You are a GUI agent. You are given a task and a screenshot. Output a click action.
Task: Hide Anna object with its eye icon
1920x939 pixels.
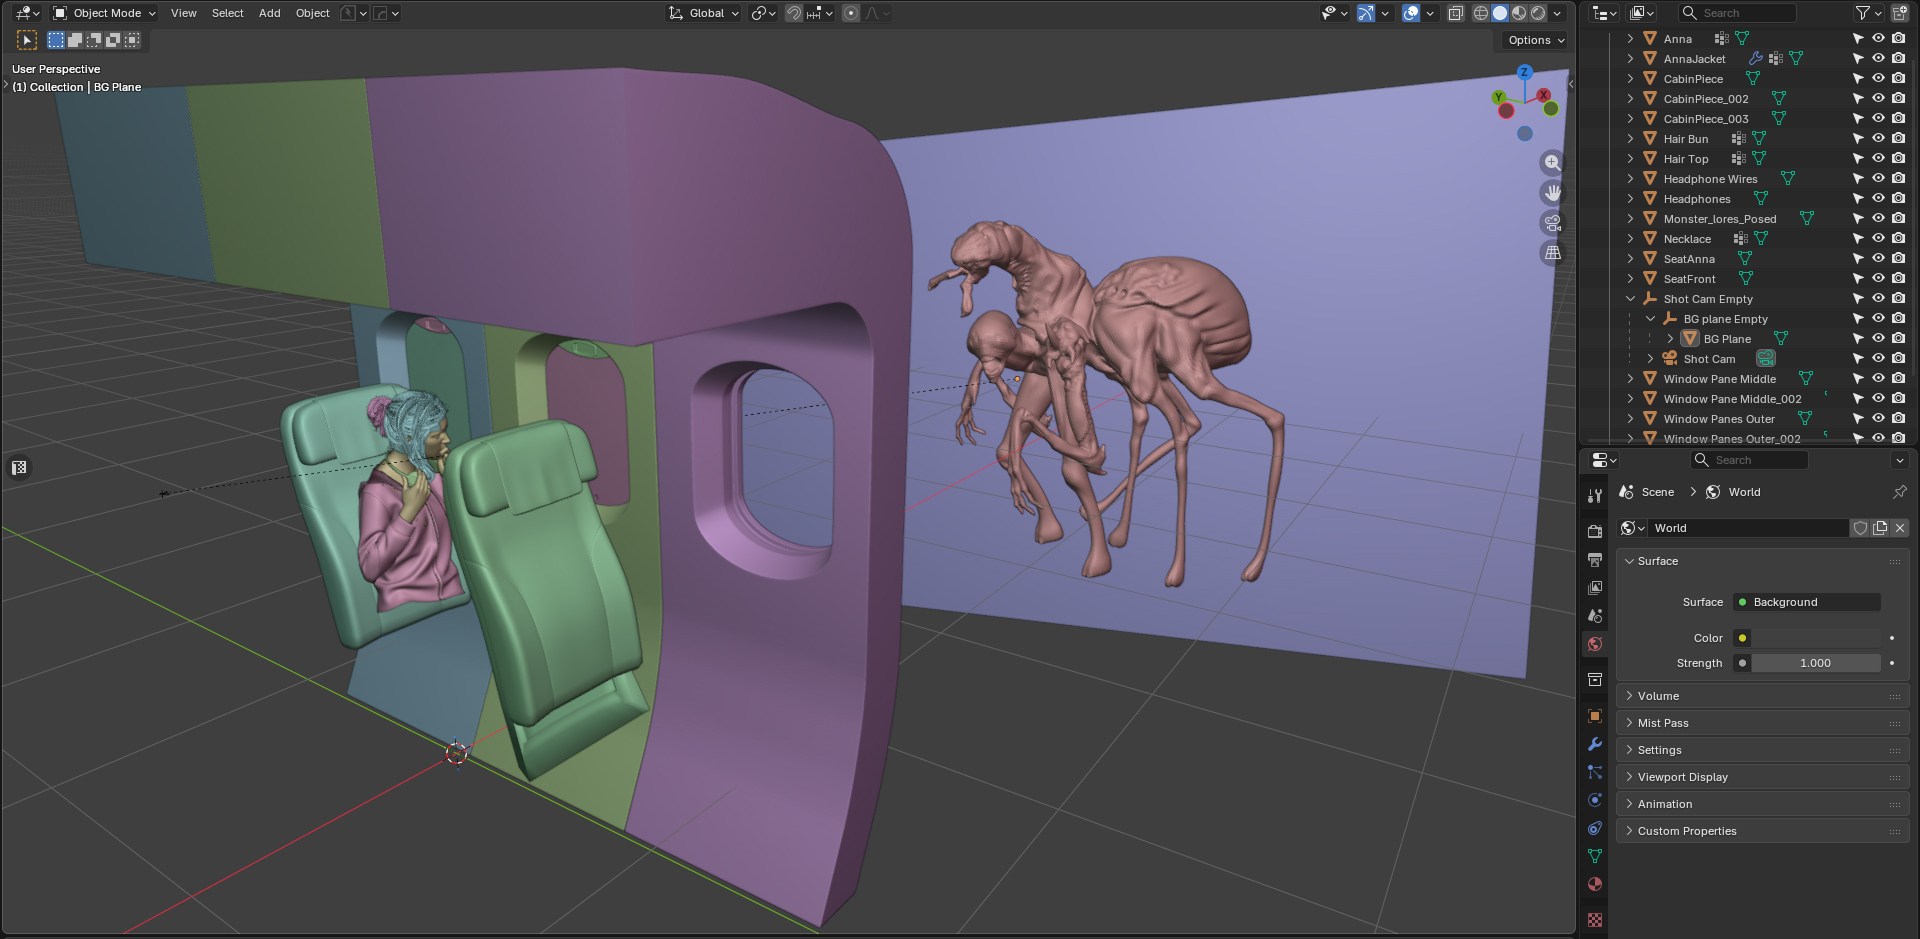click(x=1878, y=39)
